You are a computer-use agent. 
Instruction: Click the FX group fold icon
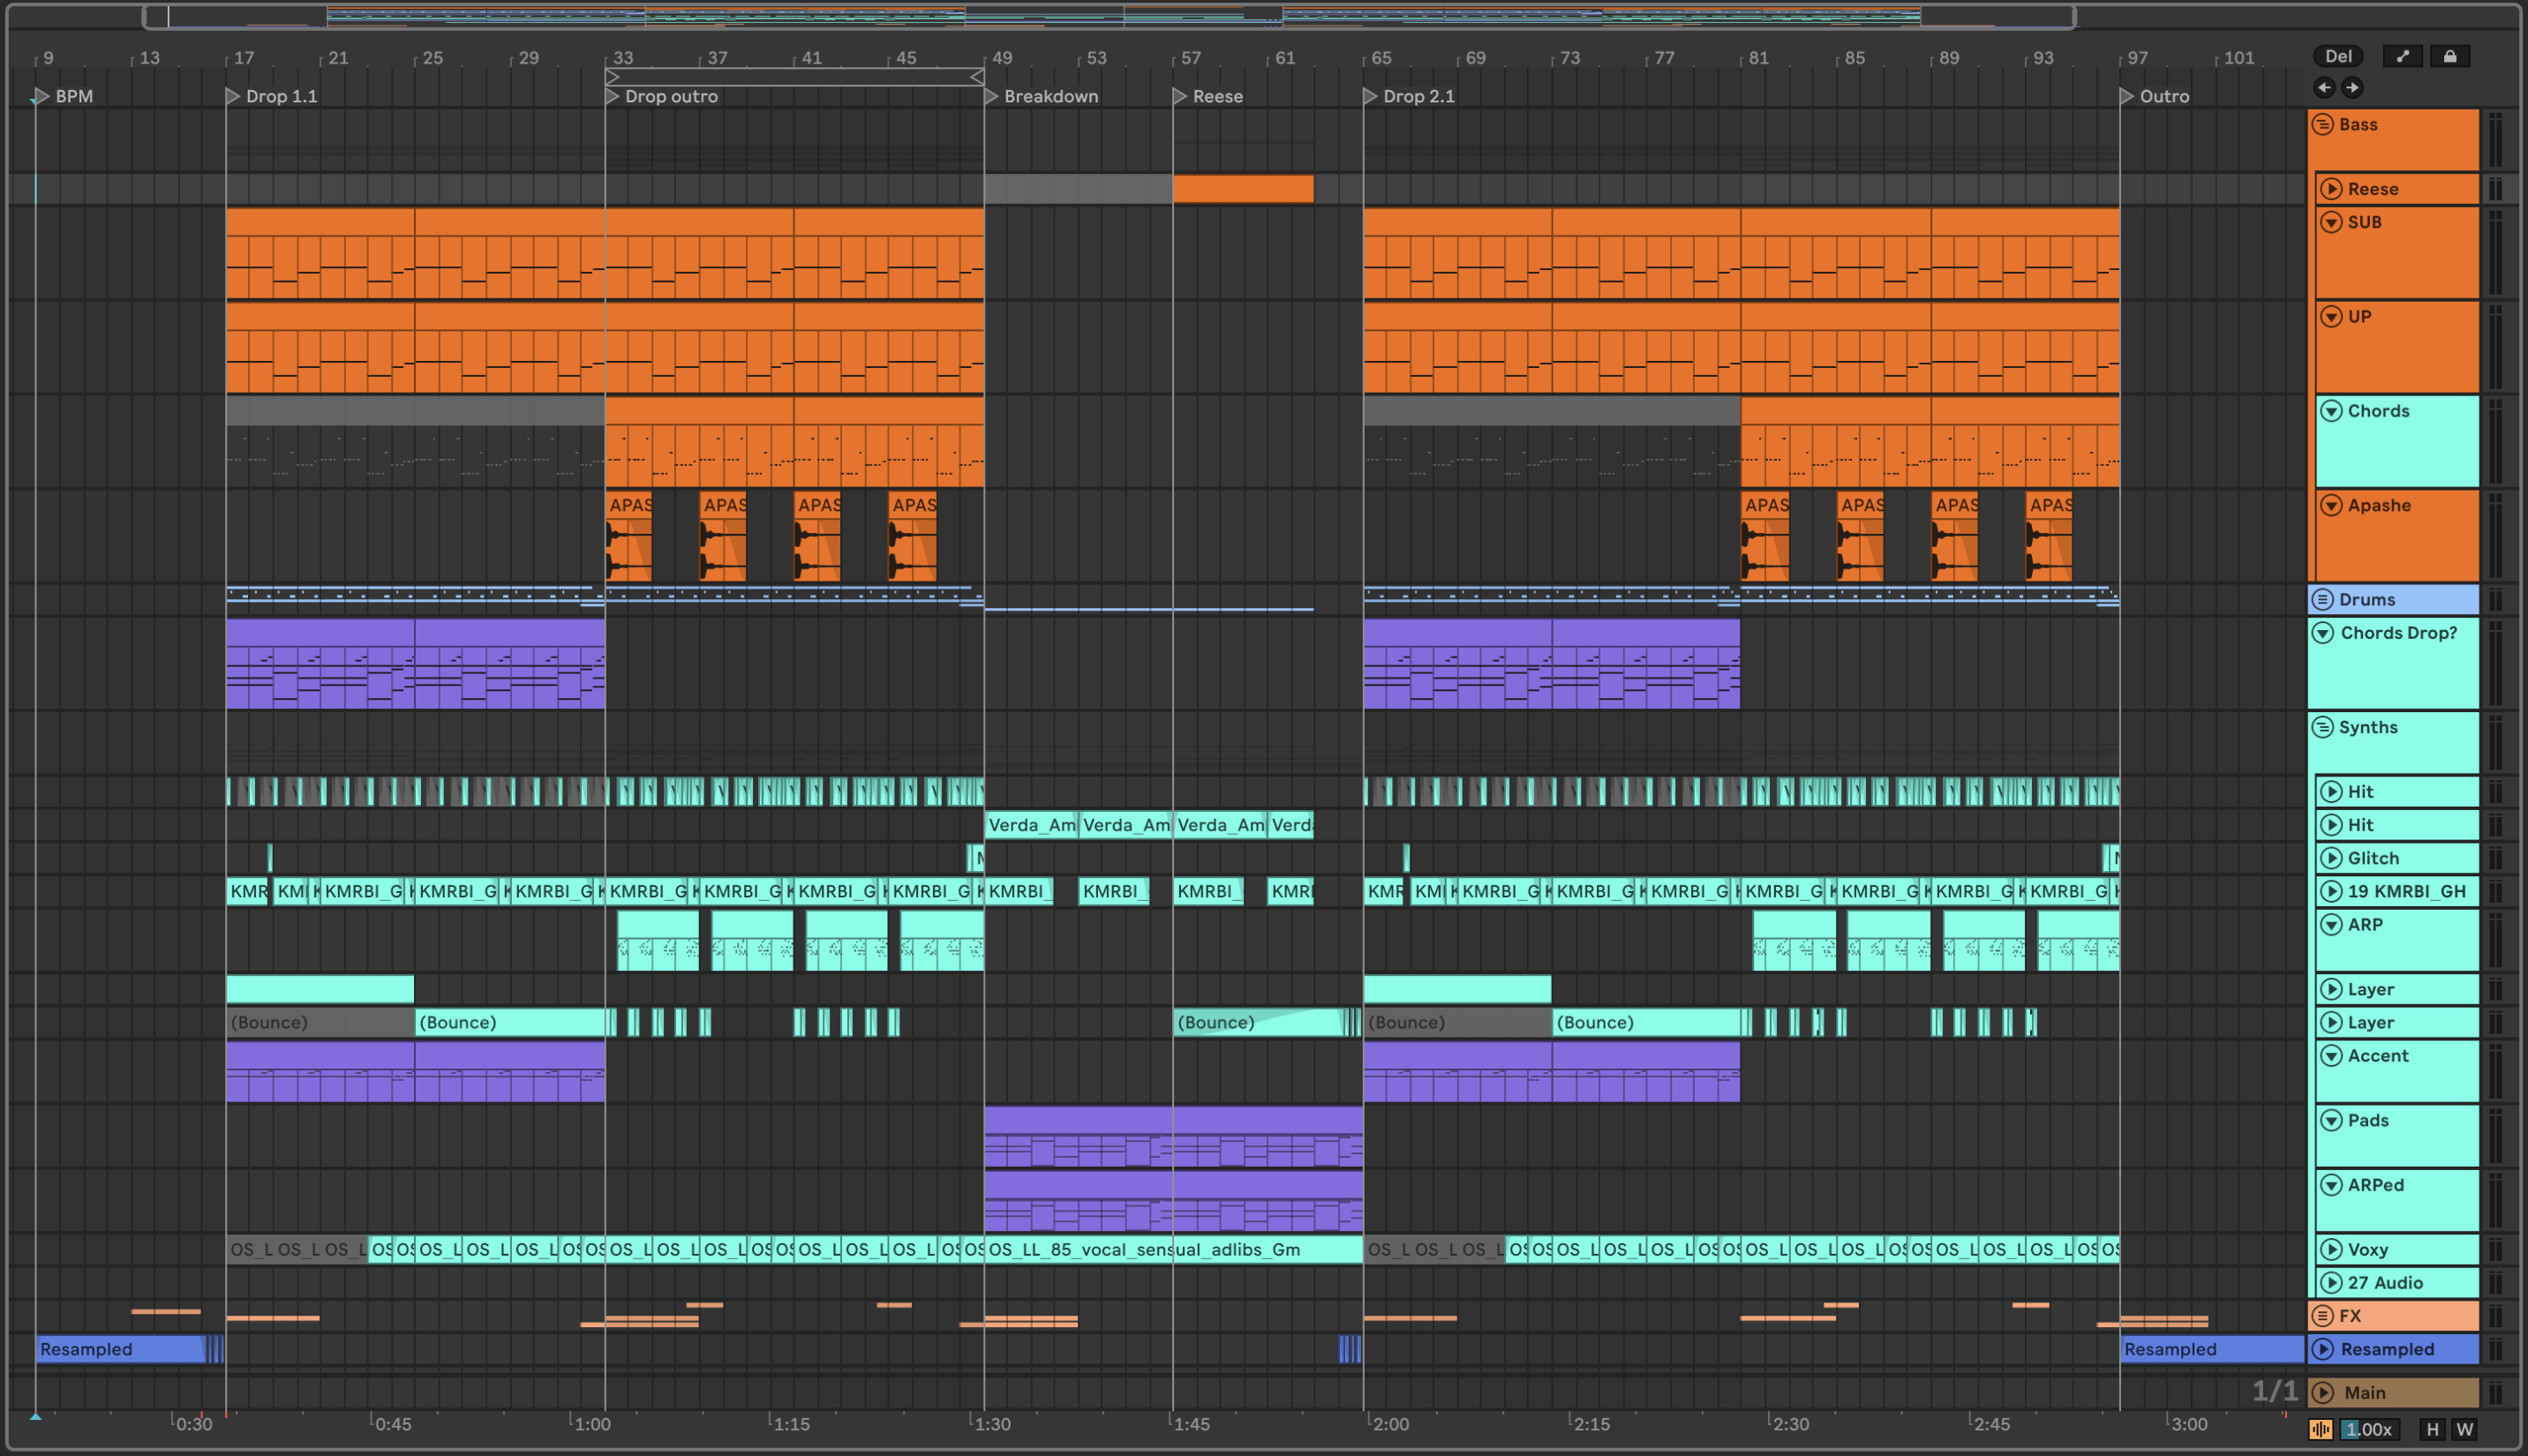pos(2323,1316)
